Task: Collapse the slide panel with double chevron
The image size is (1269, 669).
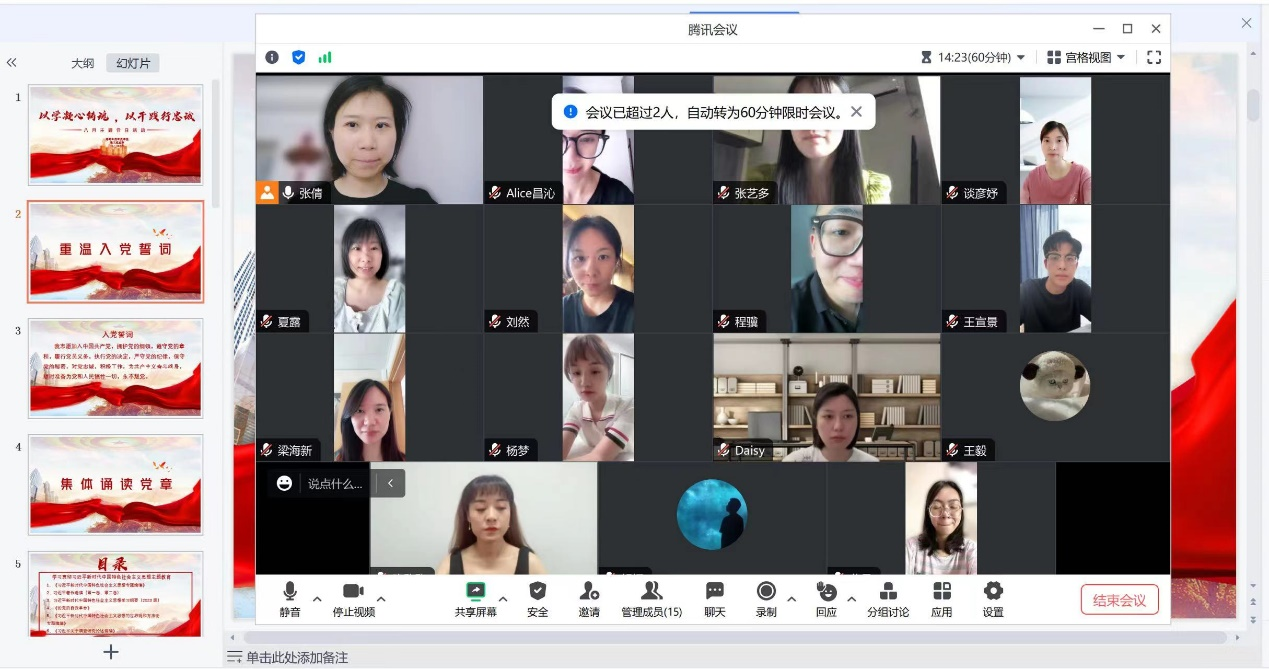Action: (x=12, y=63)
